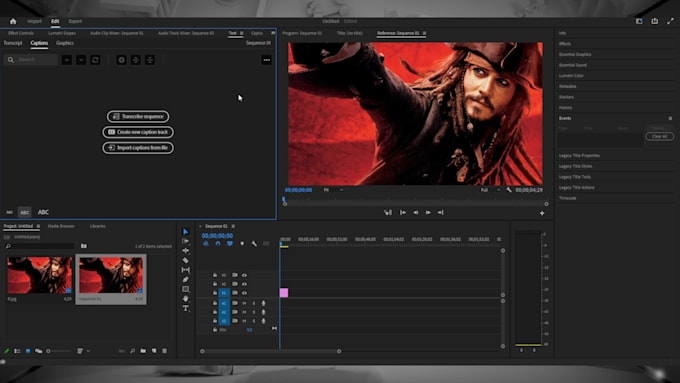Click Transcribe sequence button
This screenshot has height=383, width=680.
(138, 116)
